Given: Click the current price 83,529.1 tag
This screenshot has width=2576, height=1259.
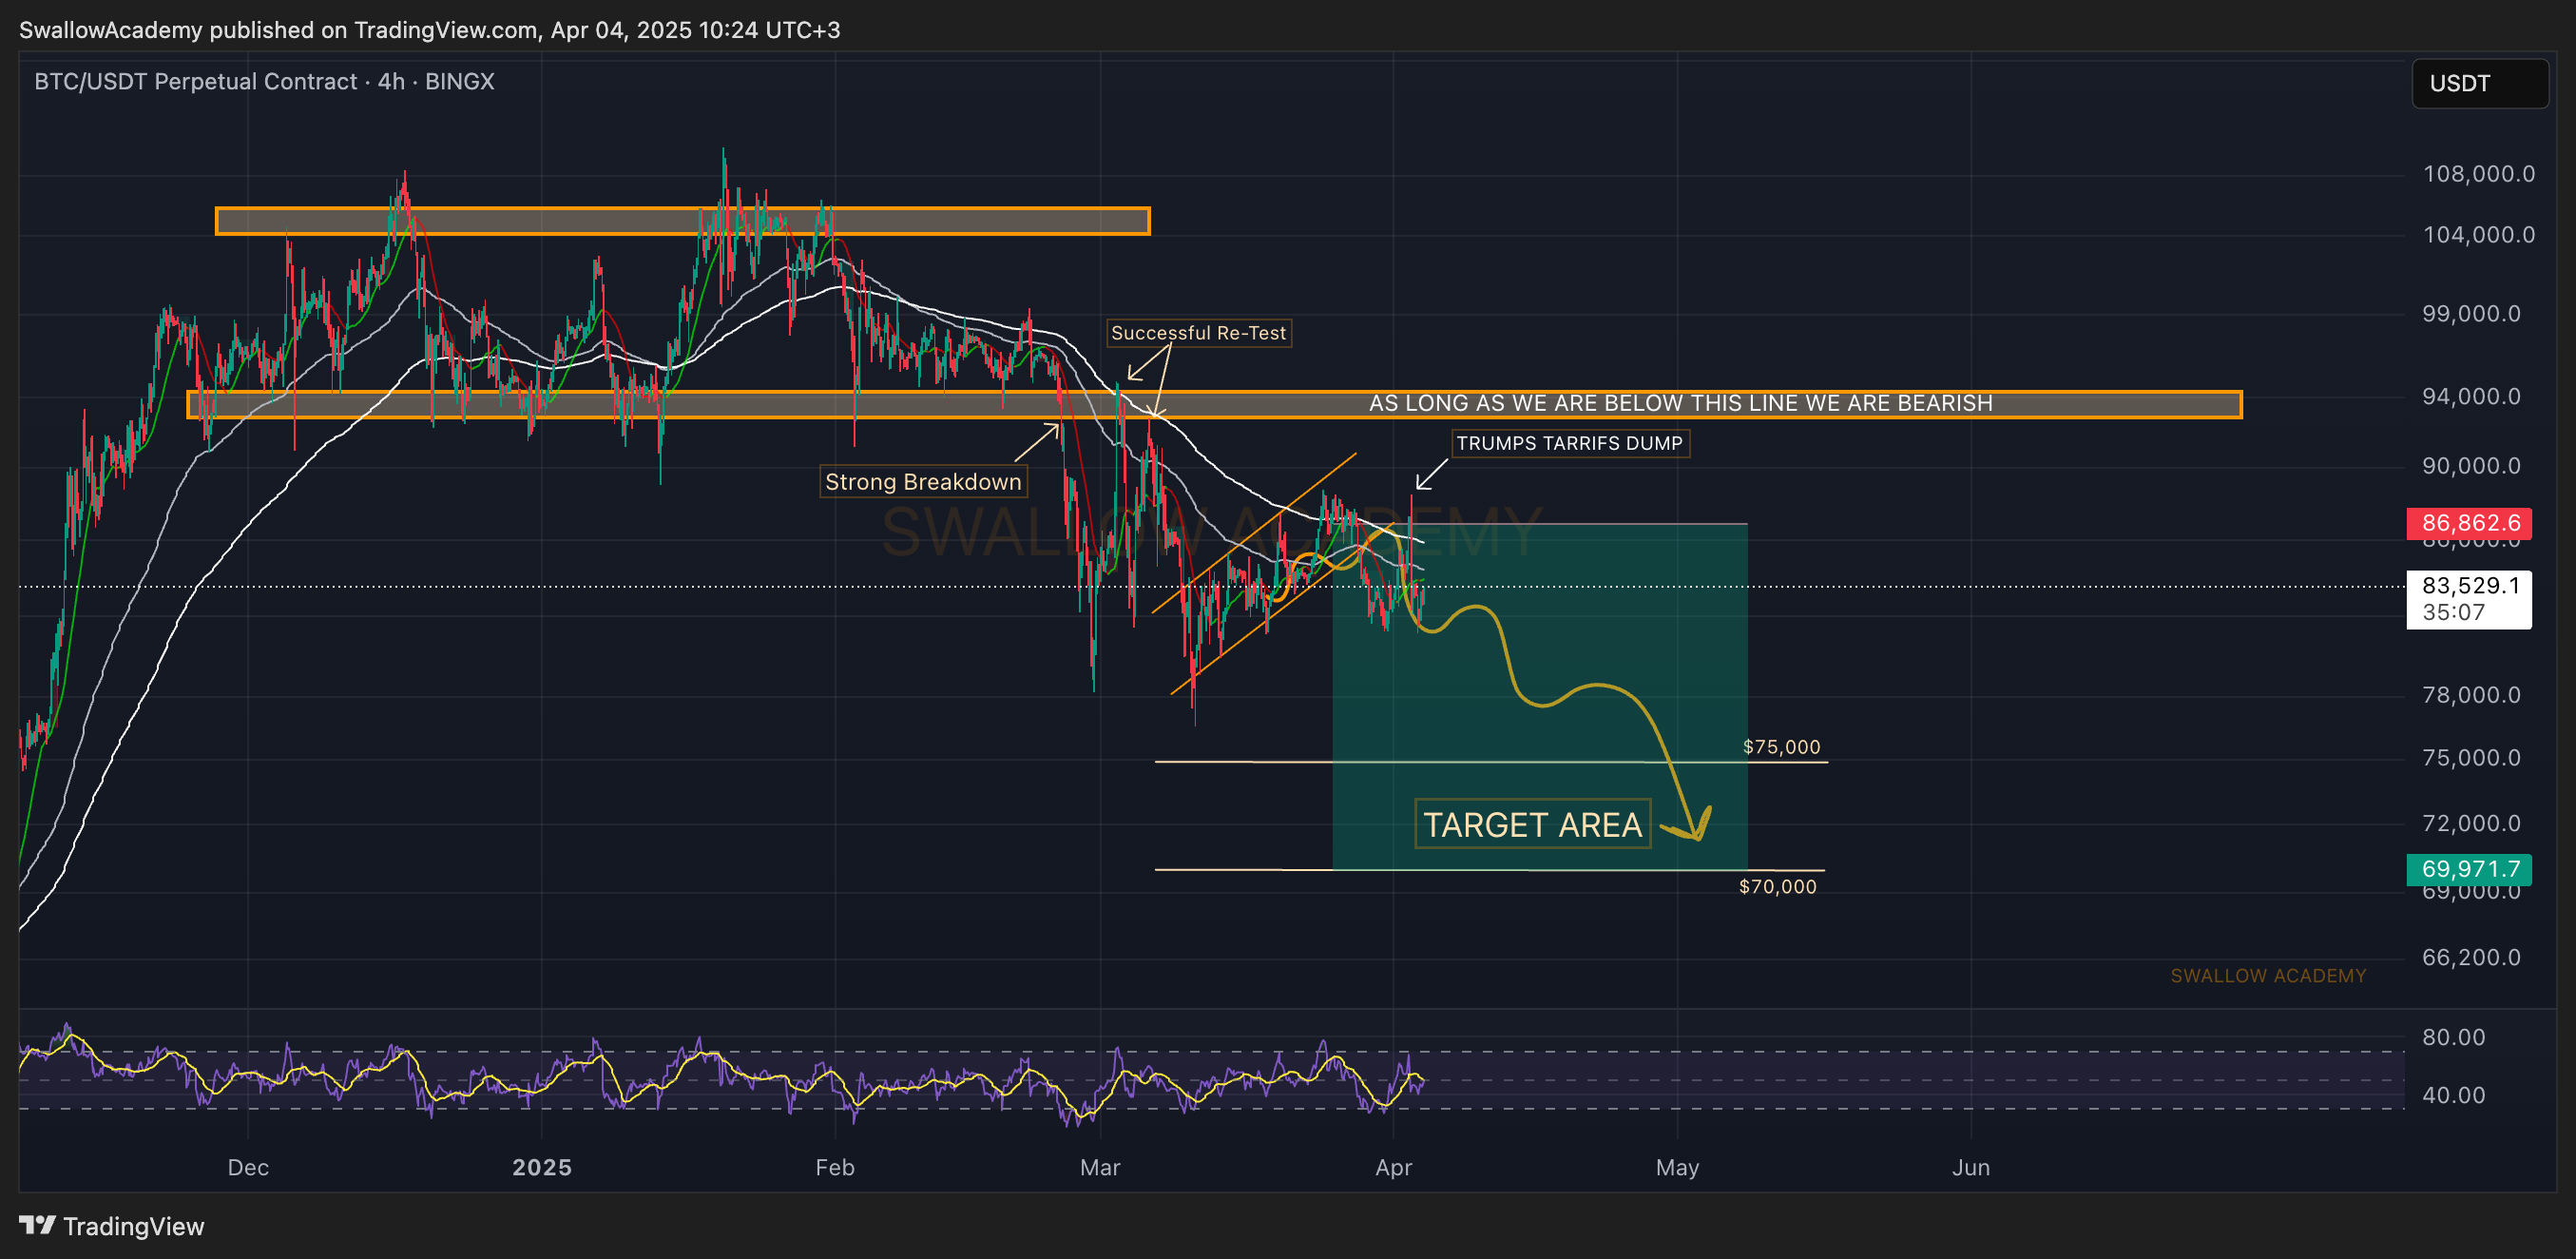Looking at the screenshot, I should 2469,599.
